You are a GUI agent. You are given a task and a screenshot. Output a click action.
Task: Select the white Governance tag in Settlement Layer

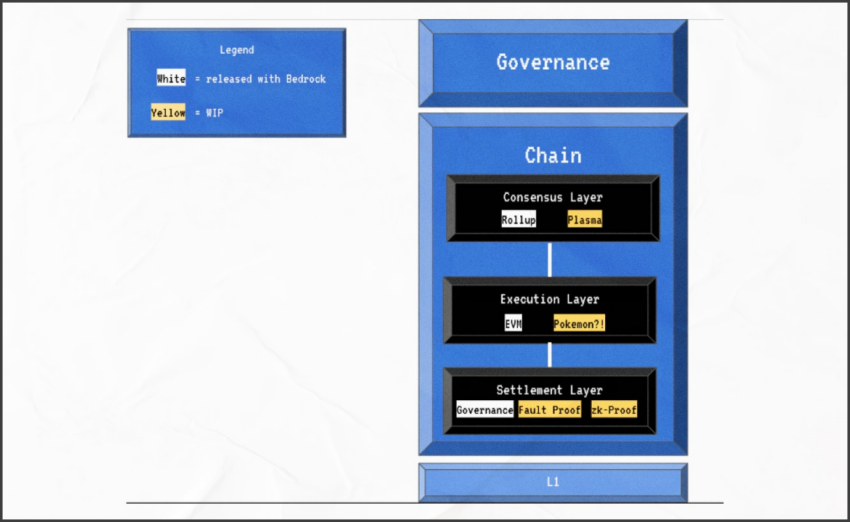485,410
